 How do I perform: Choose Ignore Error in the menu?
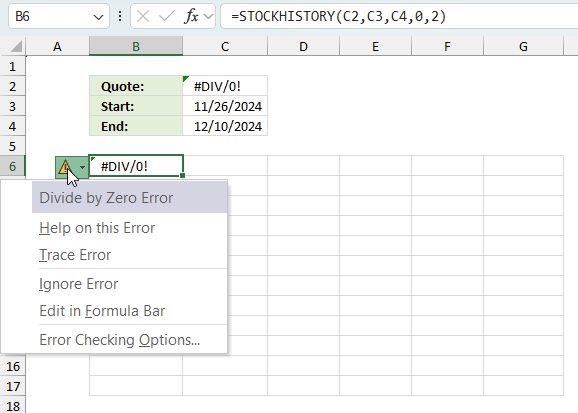pos(78,284)
